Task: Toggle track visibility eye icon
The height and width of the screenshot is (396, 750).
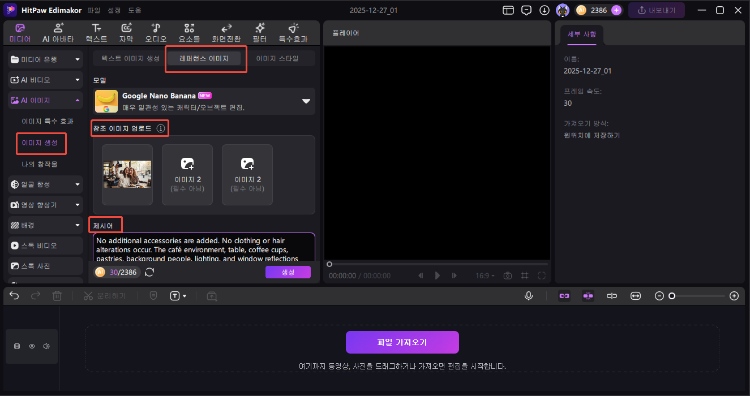Action: pos(32,346)
